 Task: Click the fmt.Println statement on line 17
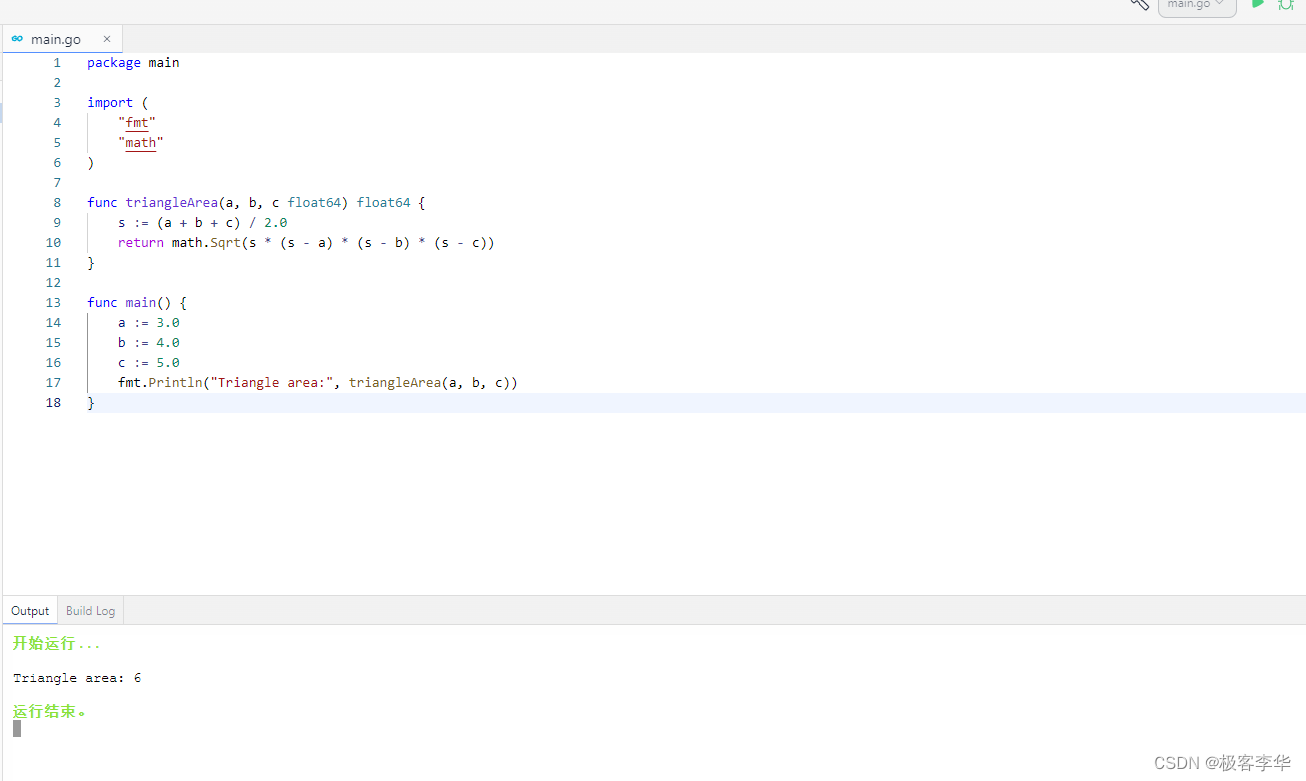tap(318, 382)
